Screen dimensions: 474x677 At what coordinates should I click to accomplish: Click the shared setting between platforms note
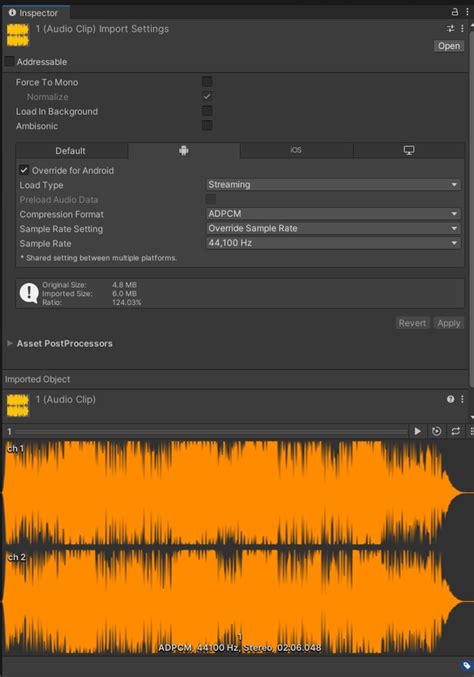pyautogui.click(x=99, y=258)
